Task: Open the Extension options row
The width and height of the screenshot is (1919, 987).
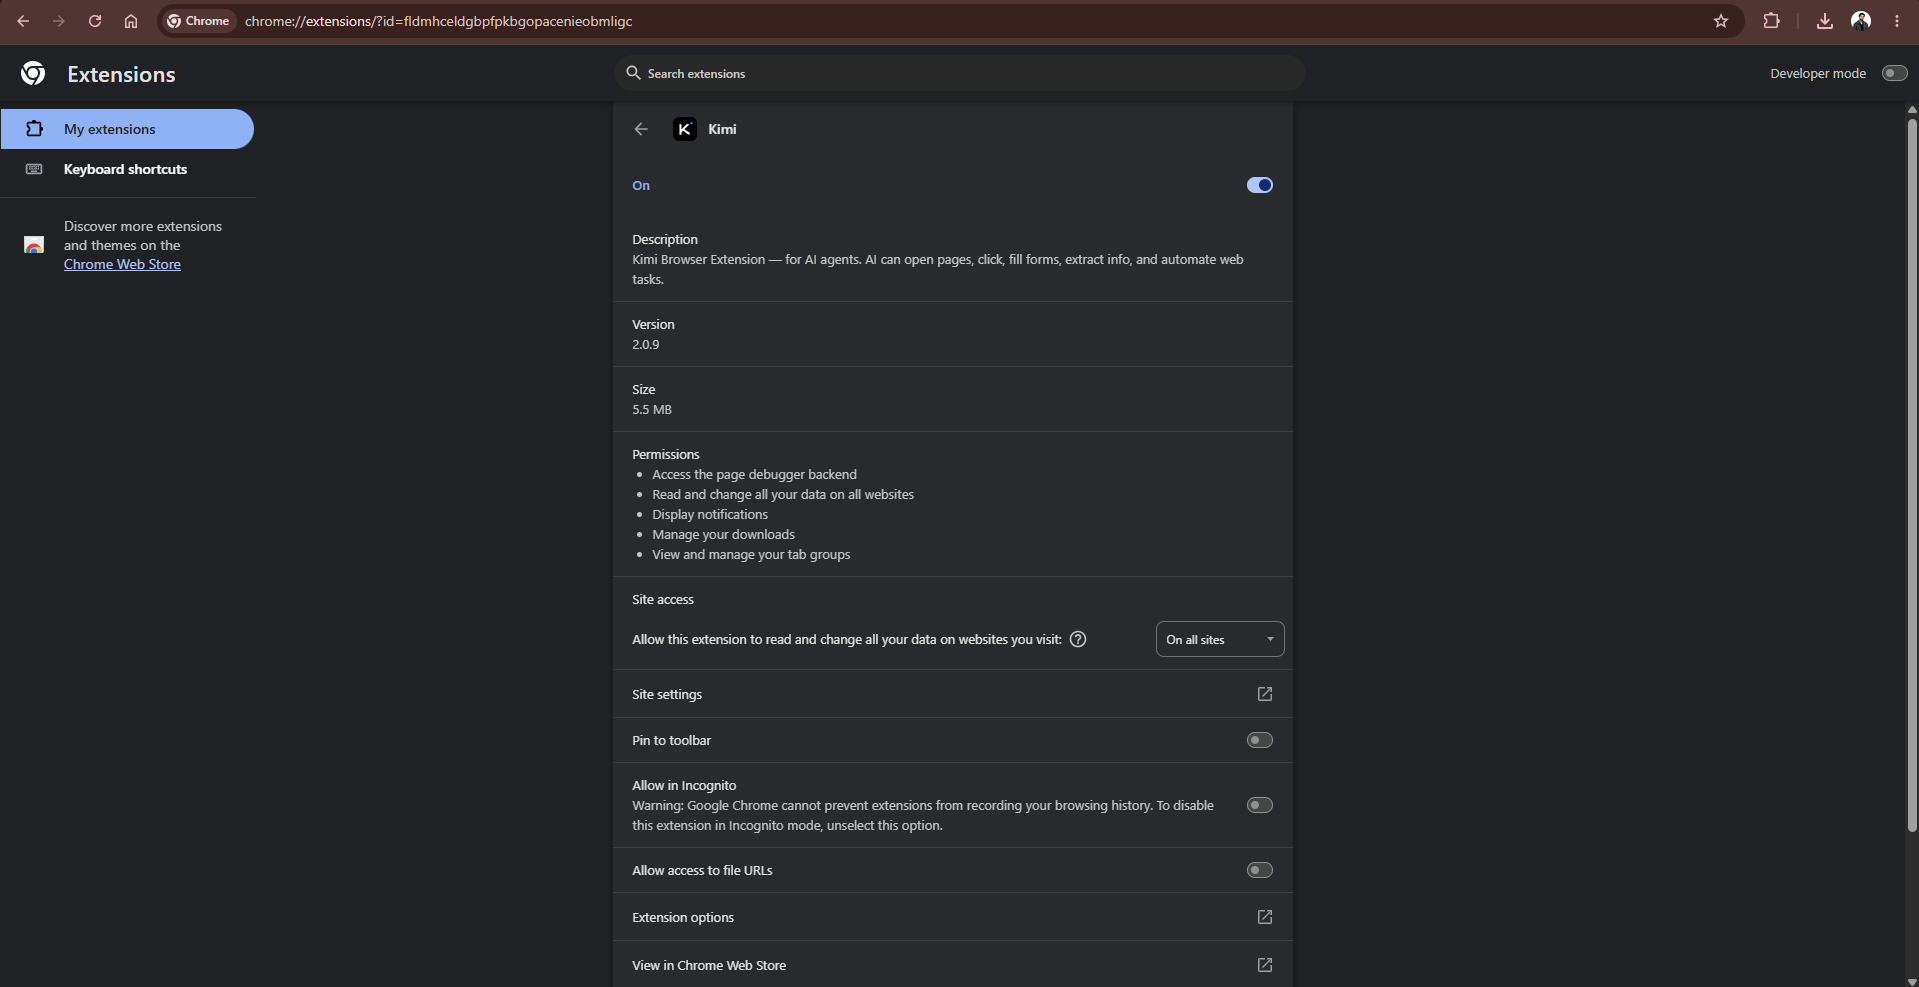Action: pos(952,917)
